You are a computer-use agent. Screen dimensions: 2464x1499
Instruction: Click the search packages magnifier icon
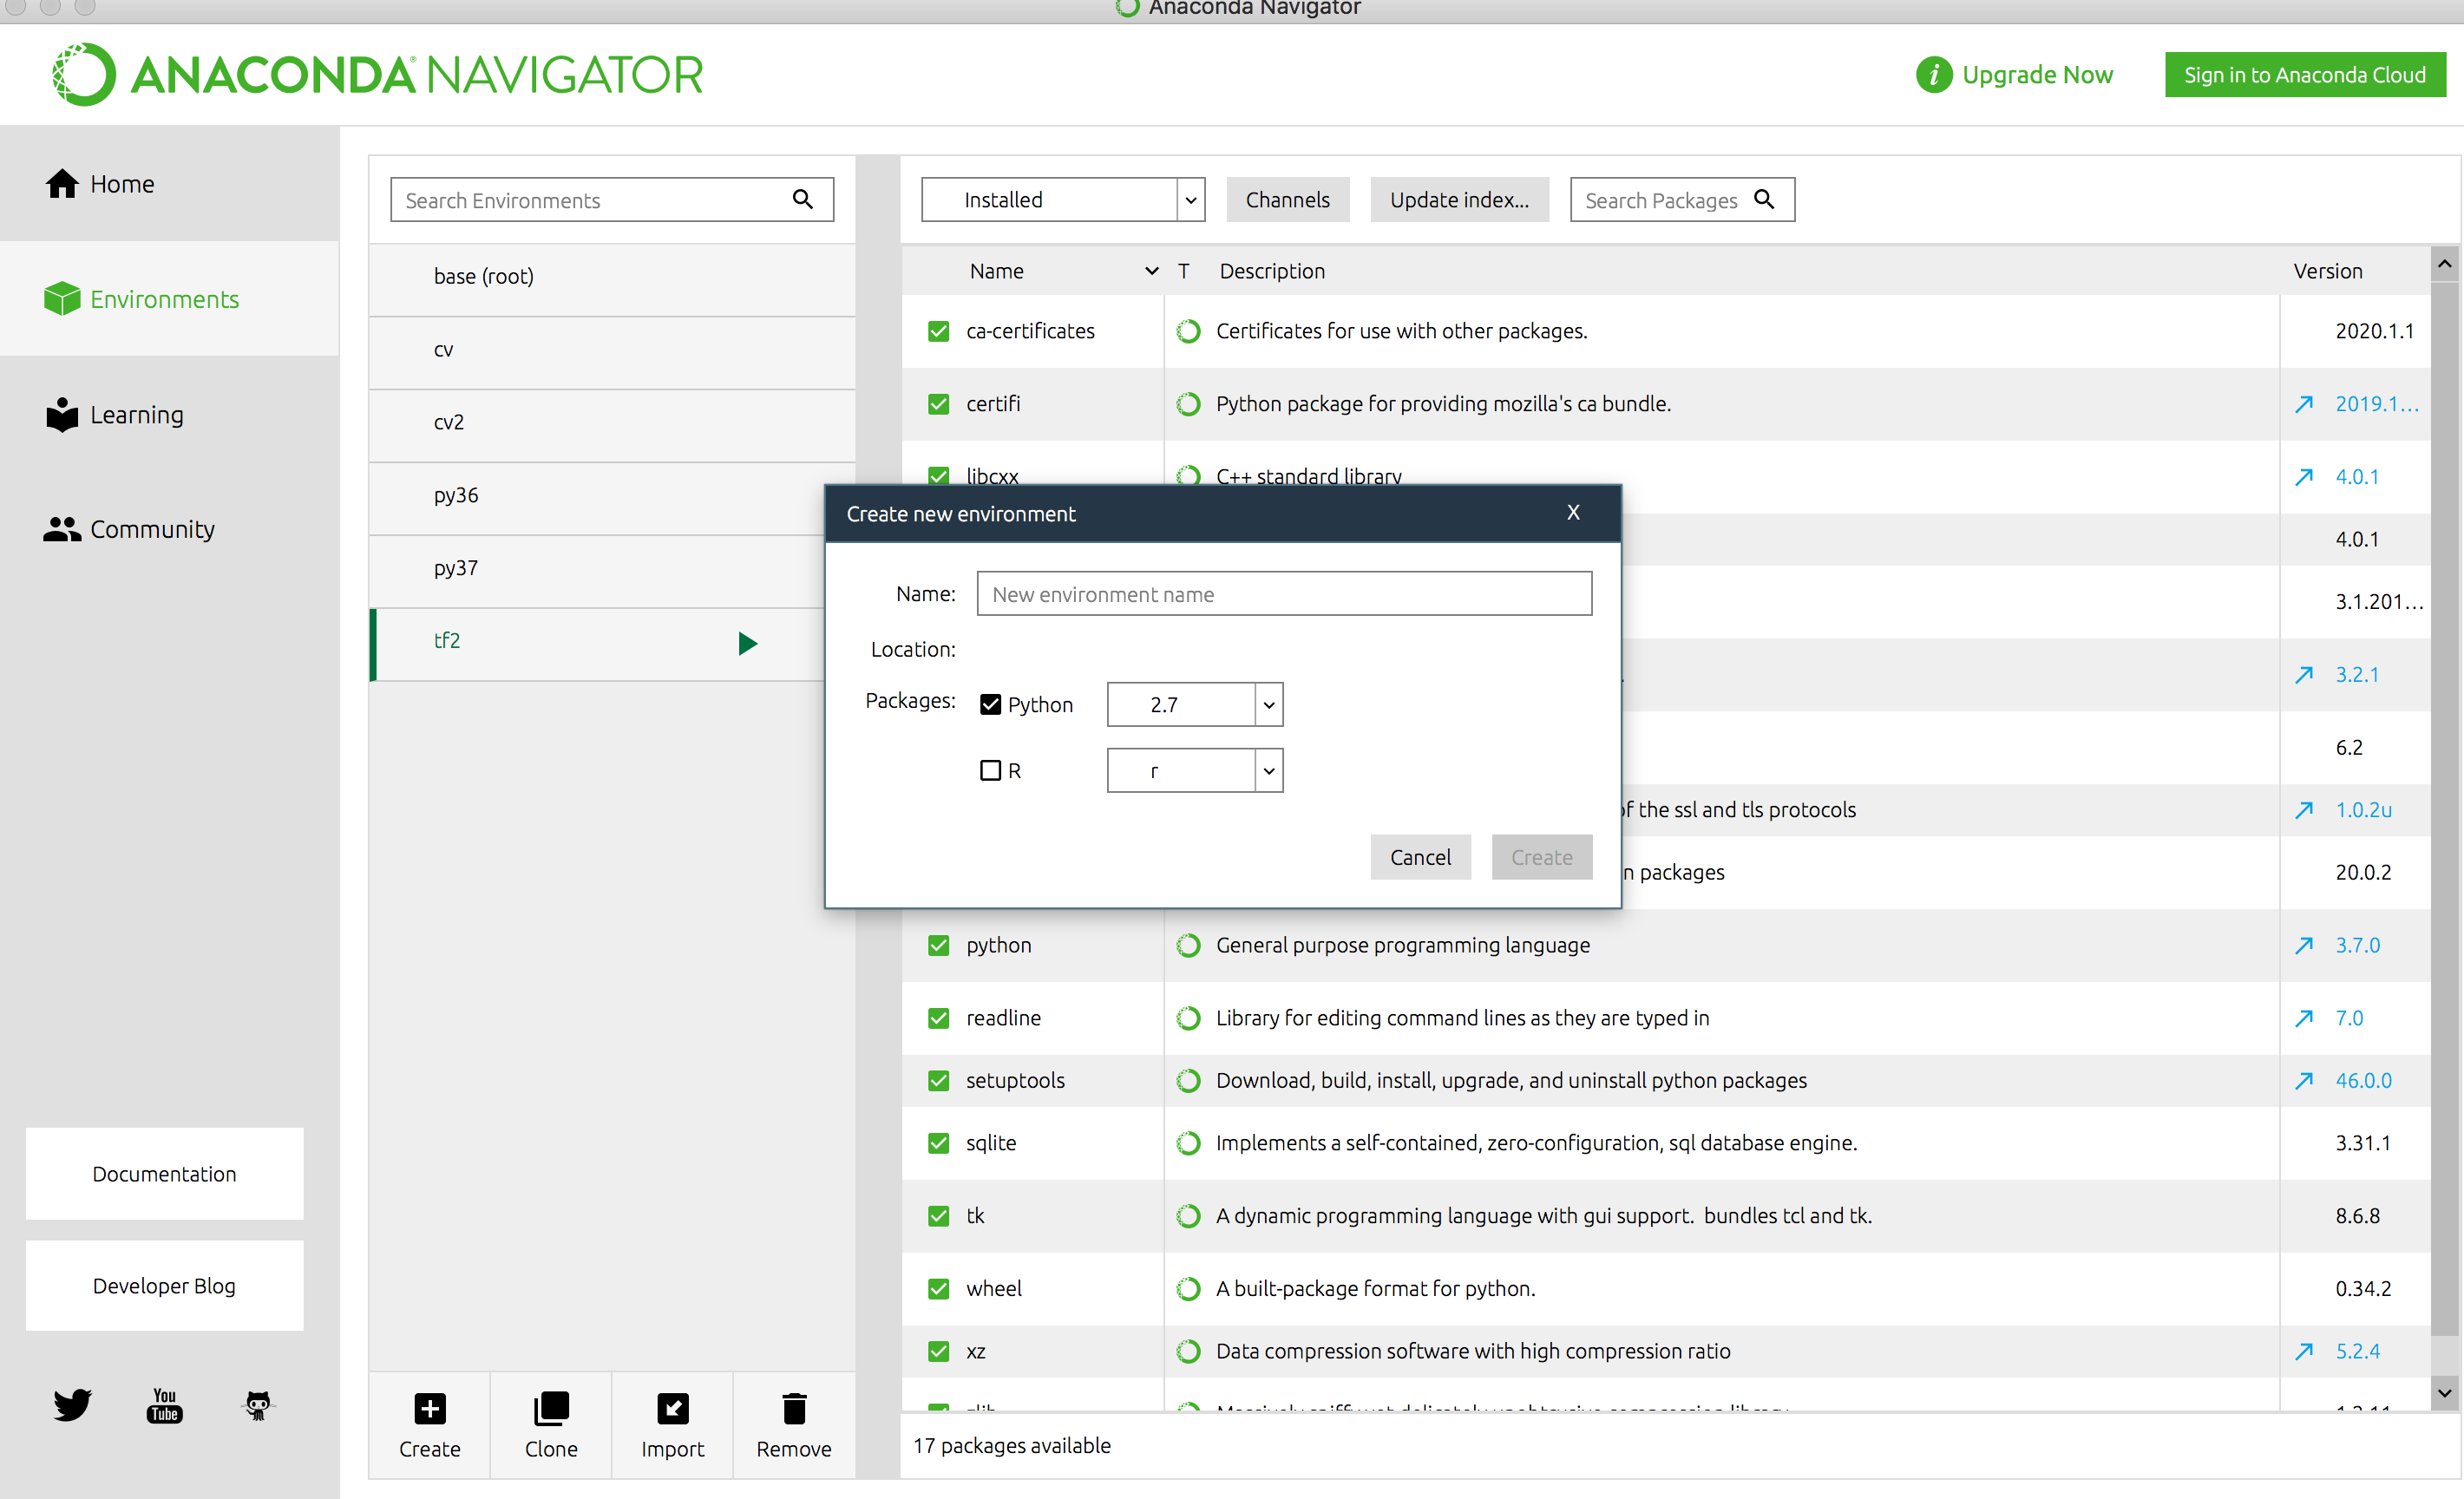[x=1765, y=199]
